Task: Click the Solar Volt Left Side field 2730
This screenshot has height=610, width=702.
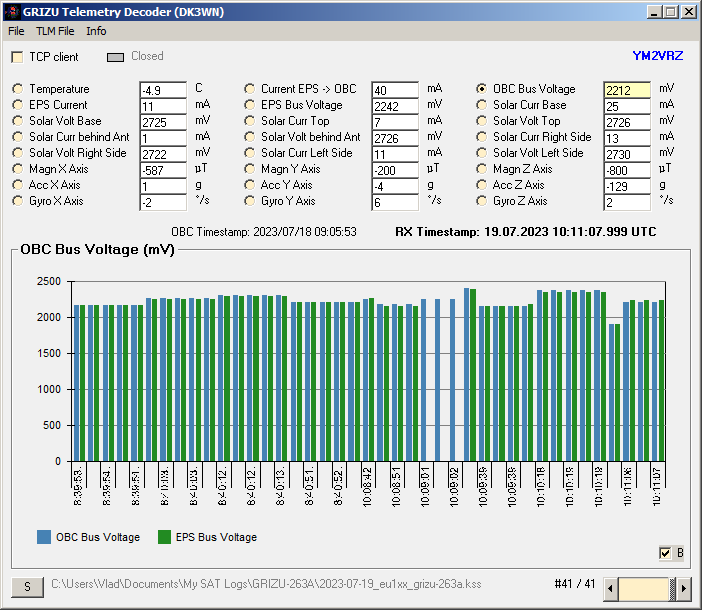Action: pos(627,154)
